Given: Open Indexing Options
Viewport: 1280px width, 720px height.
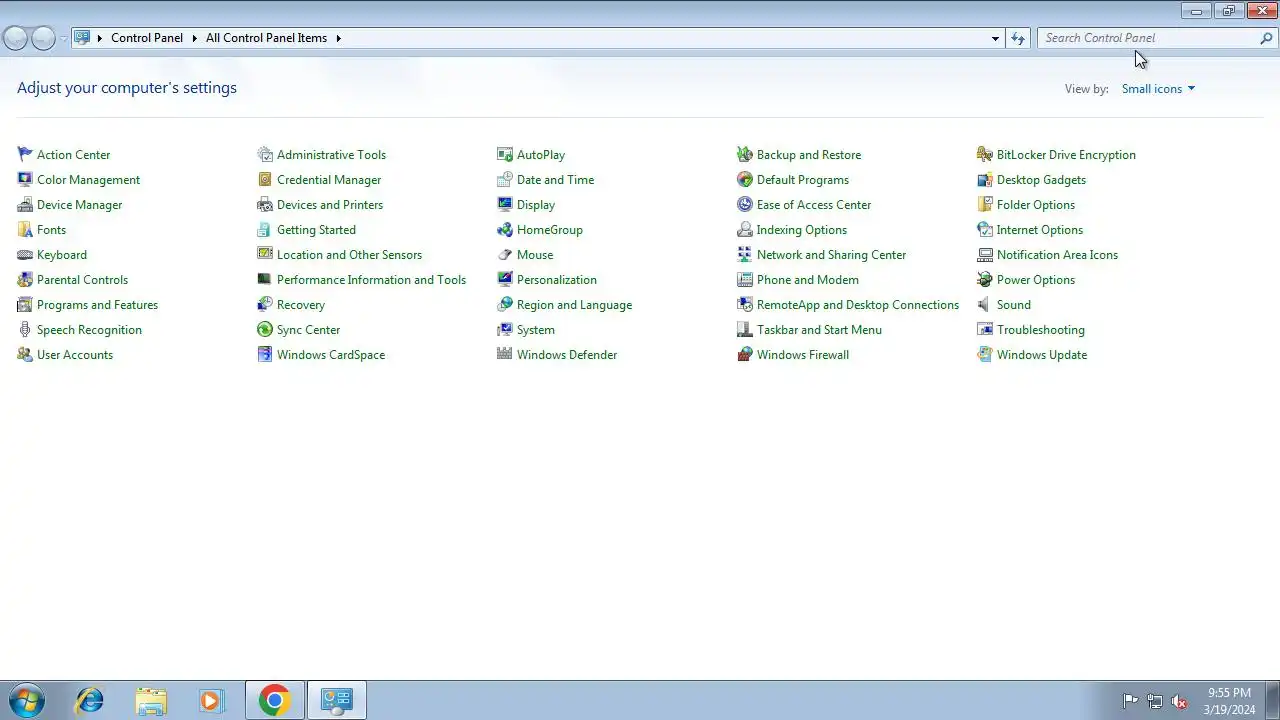Looking at the screenshot, I should 802,229.
